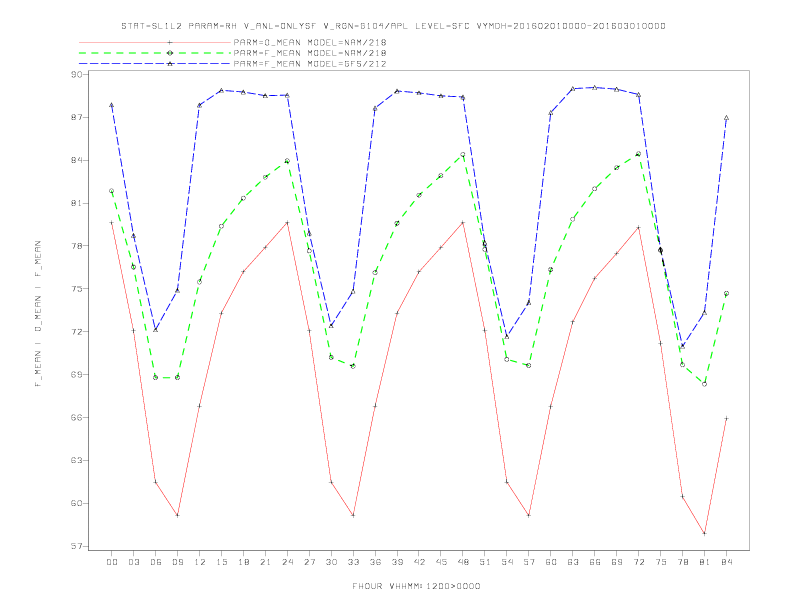792x612 pixels.
Task: Click the x-axis tick label 06
Action: 156,562
